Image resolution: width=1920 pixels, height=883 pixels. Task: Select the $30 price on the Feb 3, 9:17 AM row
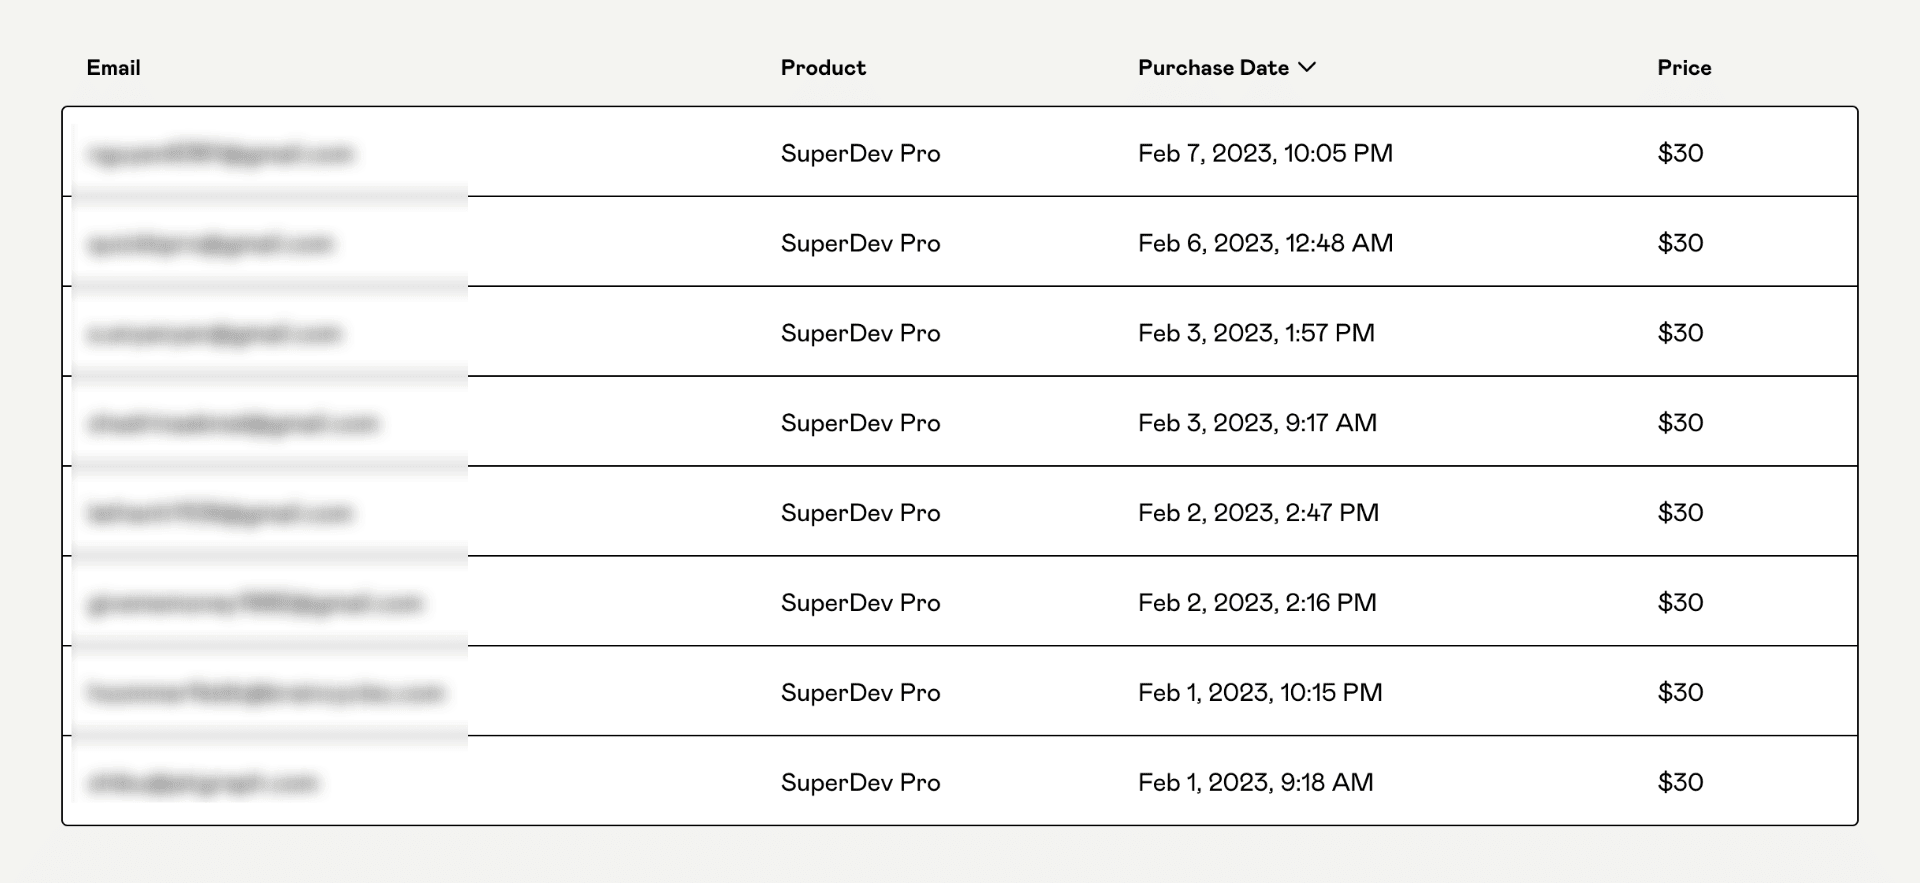tap(1678, 422)
